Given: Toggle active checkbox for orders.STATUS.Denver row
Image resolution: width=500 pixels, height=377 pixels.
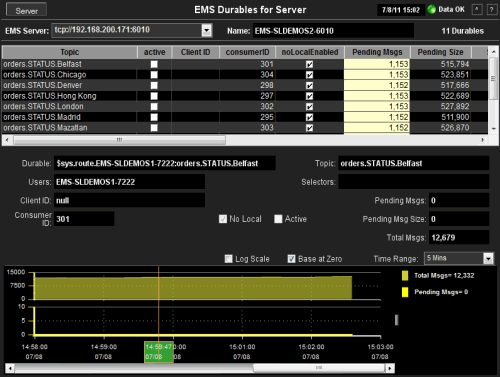Looking at the screenshot, I should point(154,86).
